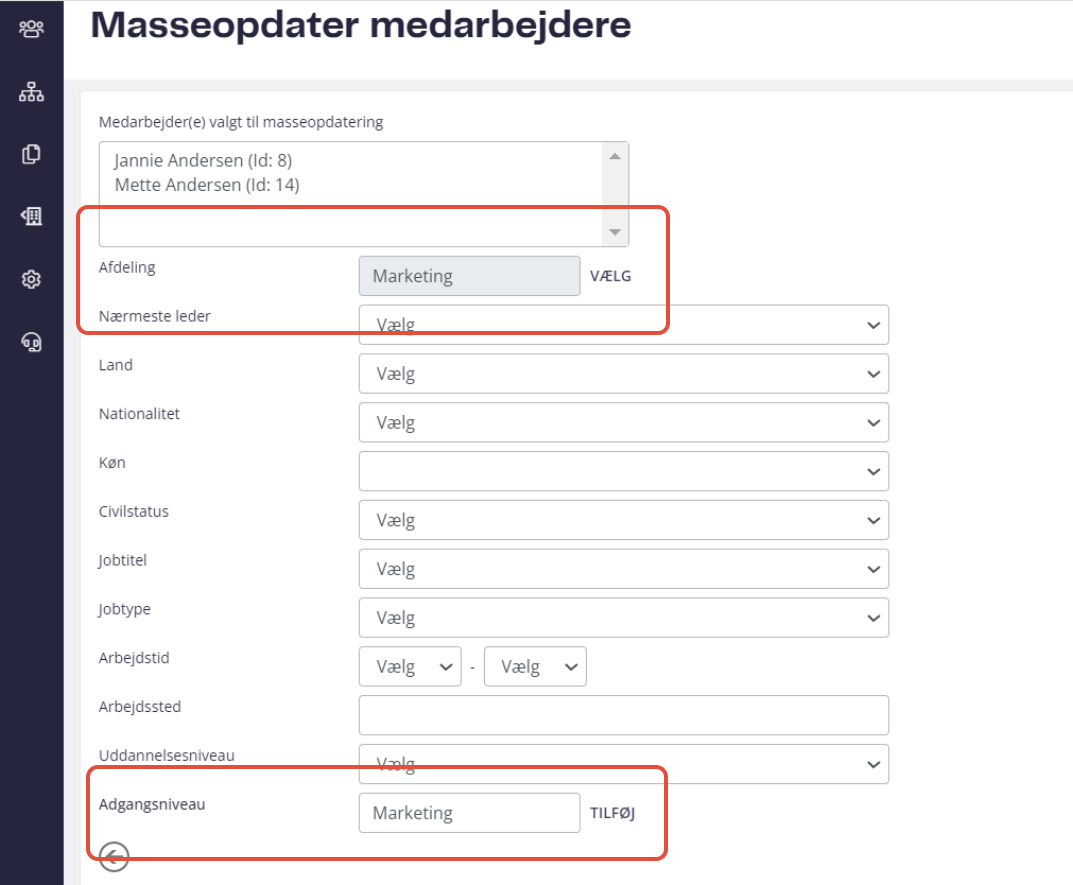Open the settings gear in sidebar
1073x885 pixels.
point(31,279)
